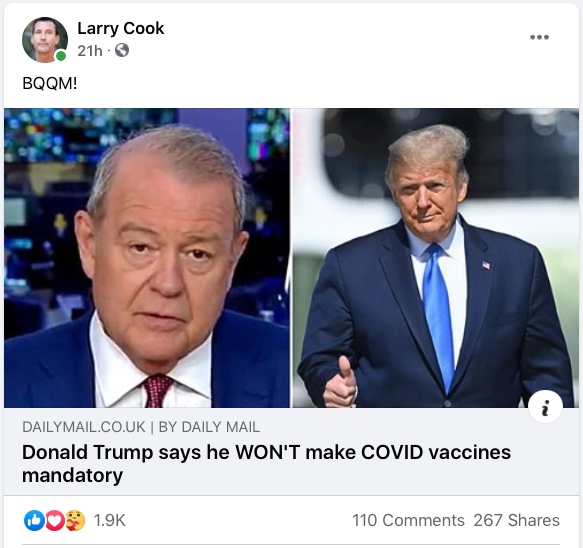Click the Trump thumbs-up photo on right
The width and height of the screenshot is (583, 548).
coord(436,258)
